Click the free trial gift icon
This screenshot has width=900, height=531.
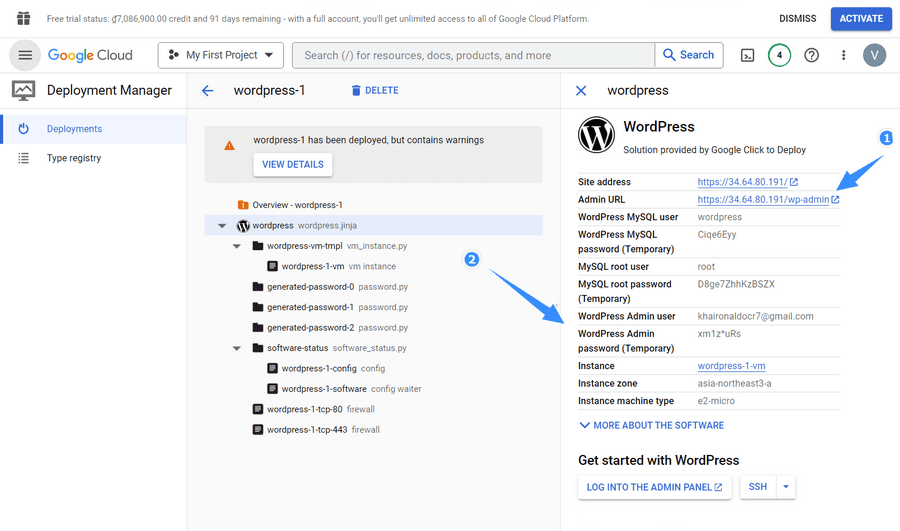click(24, 18)
